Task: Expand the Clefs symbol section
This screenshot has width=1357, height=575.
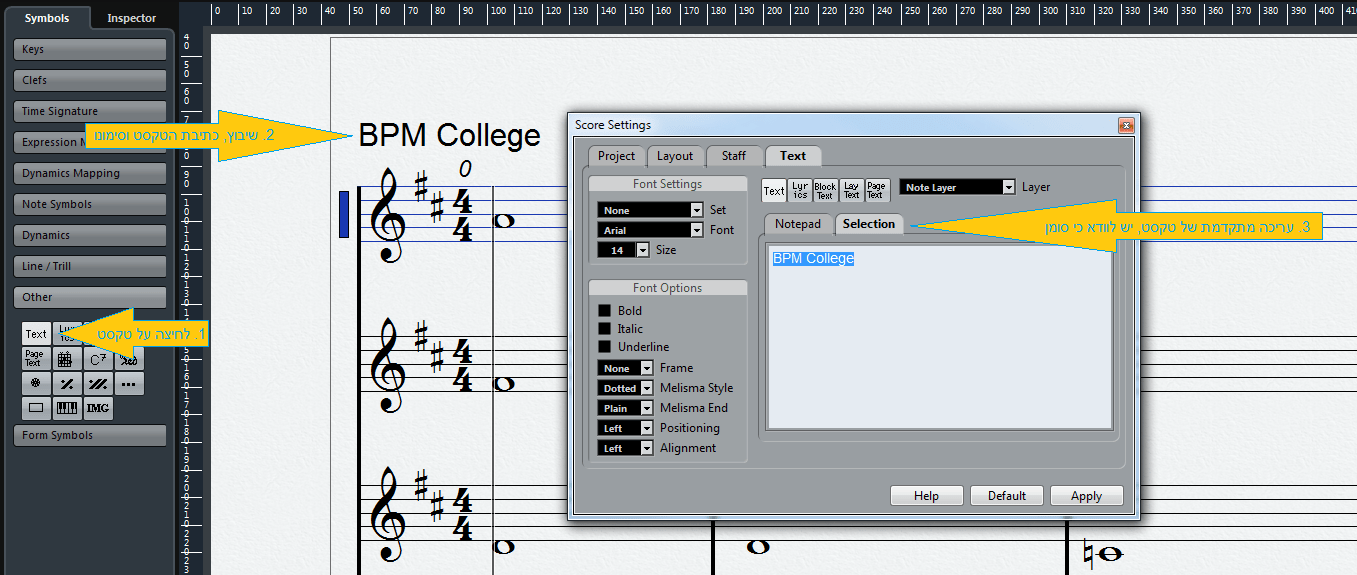Action: (90, 80)
